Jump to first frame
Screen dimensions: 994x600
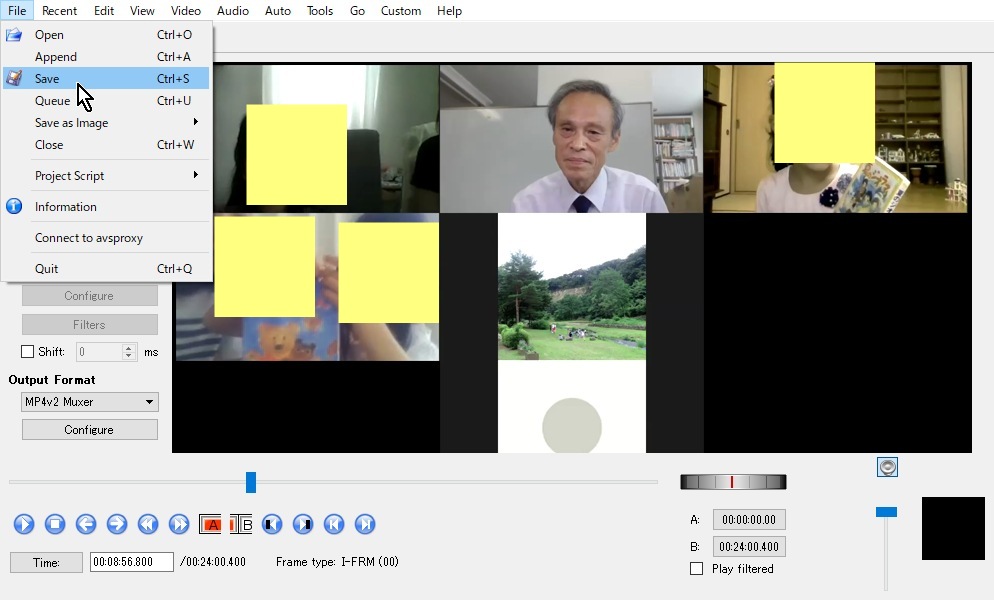coord(334,524)
